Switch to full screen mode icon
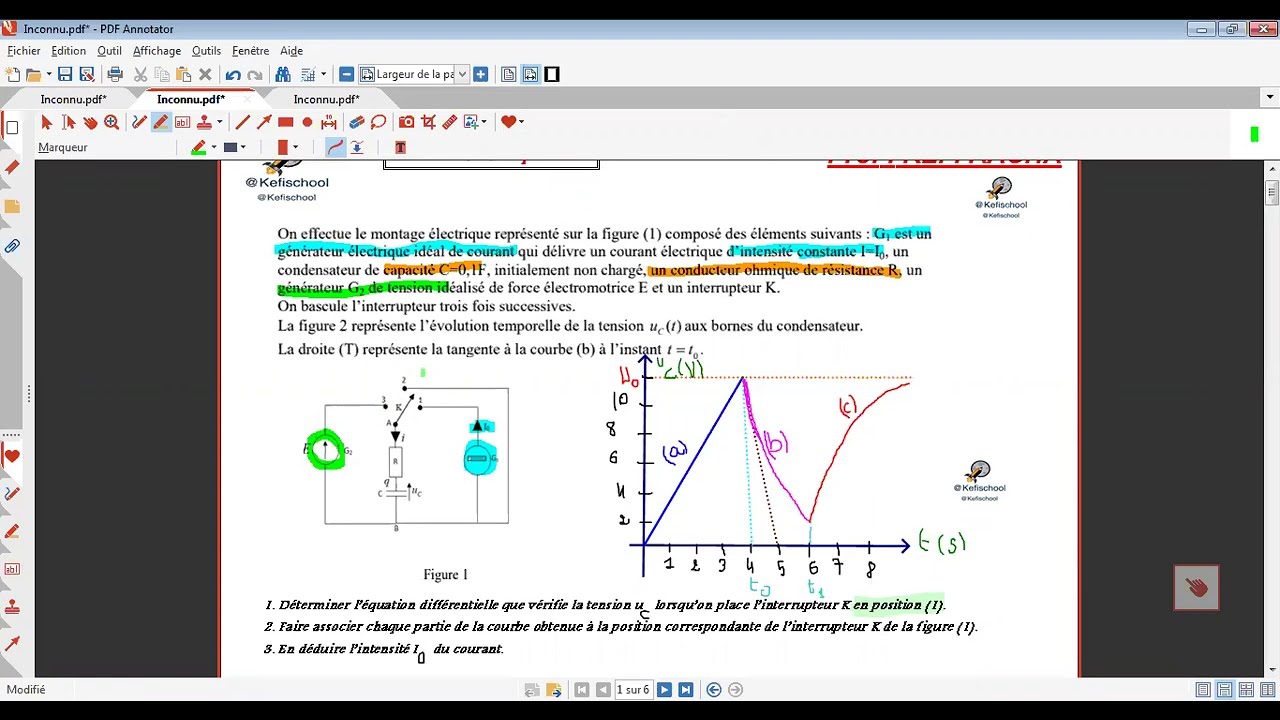This screenshot has width=1280, height=720. pos(552,74)
